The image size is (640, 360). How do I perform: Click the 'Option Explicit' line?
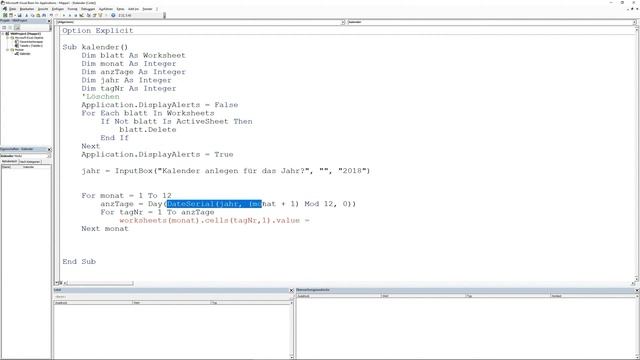(98, 31)
